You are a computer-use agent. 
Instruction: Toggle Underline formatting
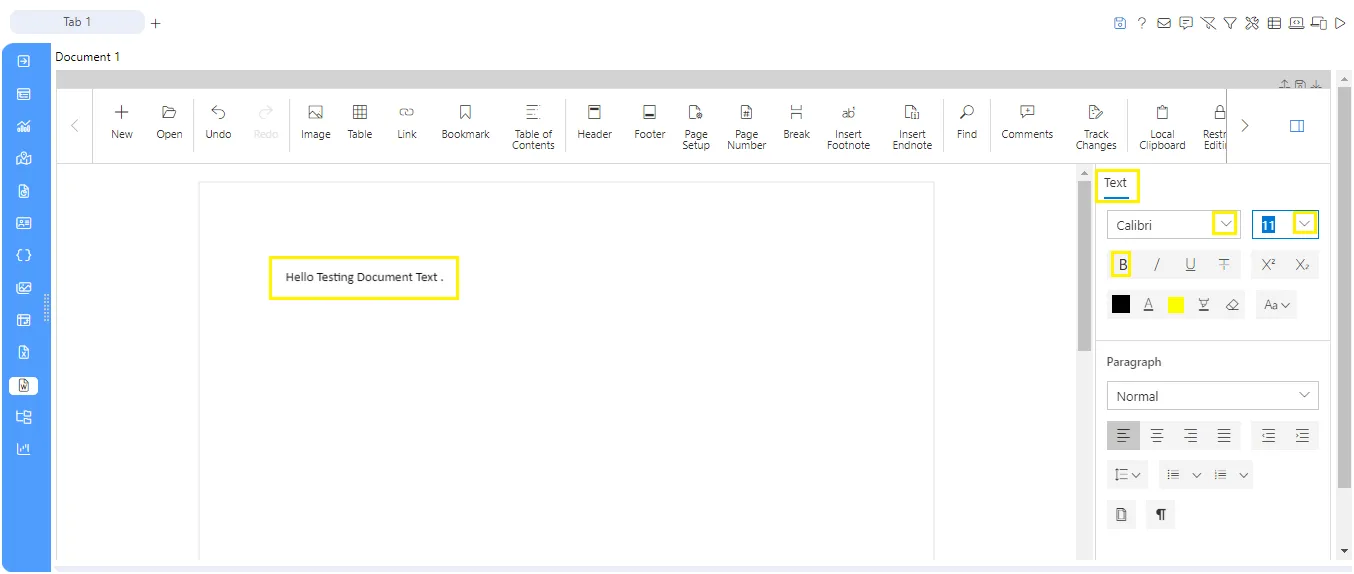coord(1190,265)
